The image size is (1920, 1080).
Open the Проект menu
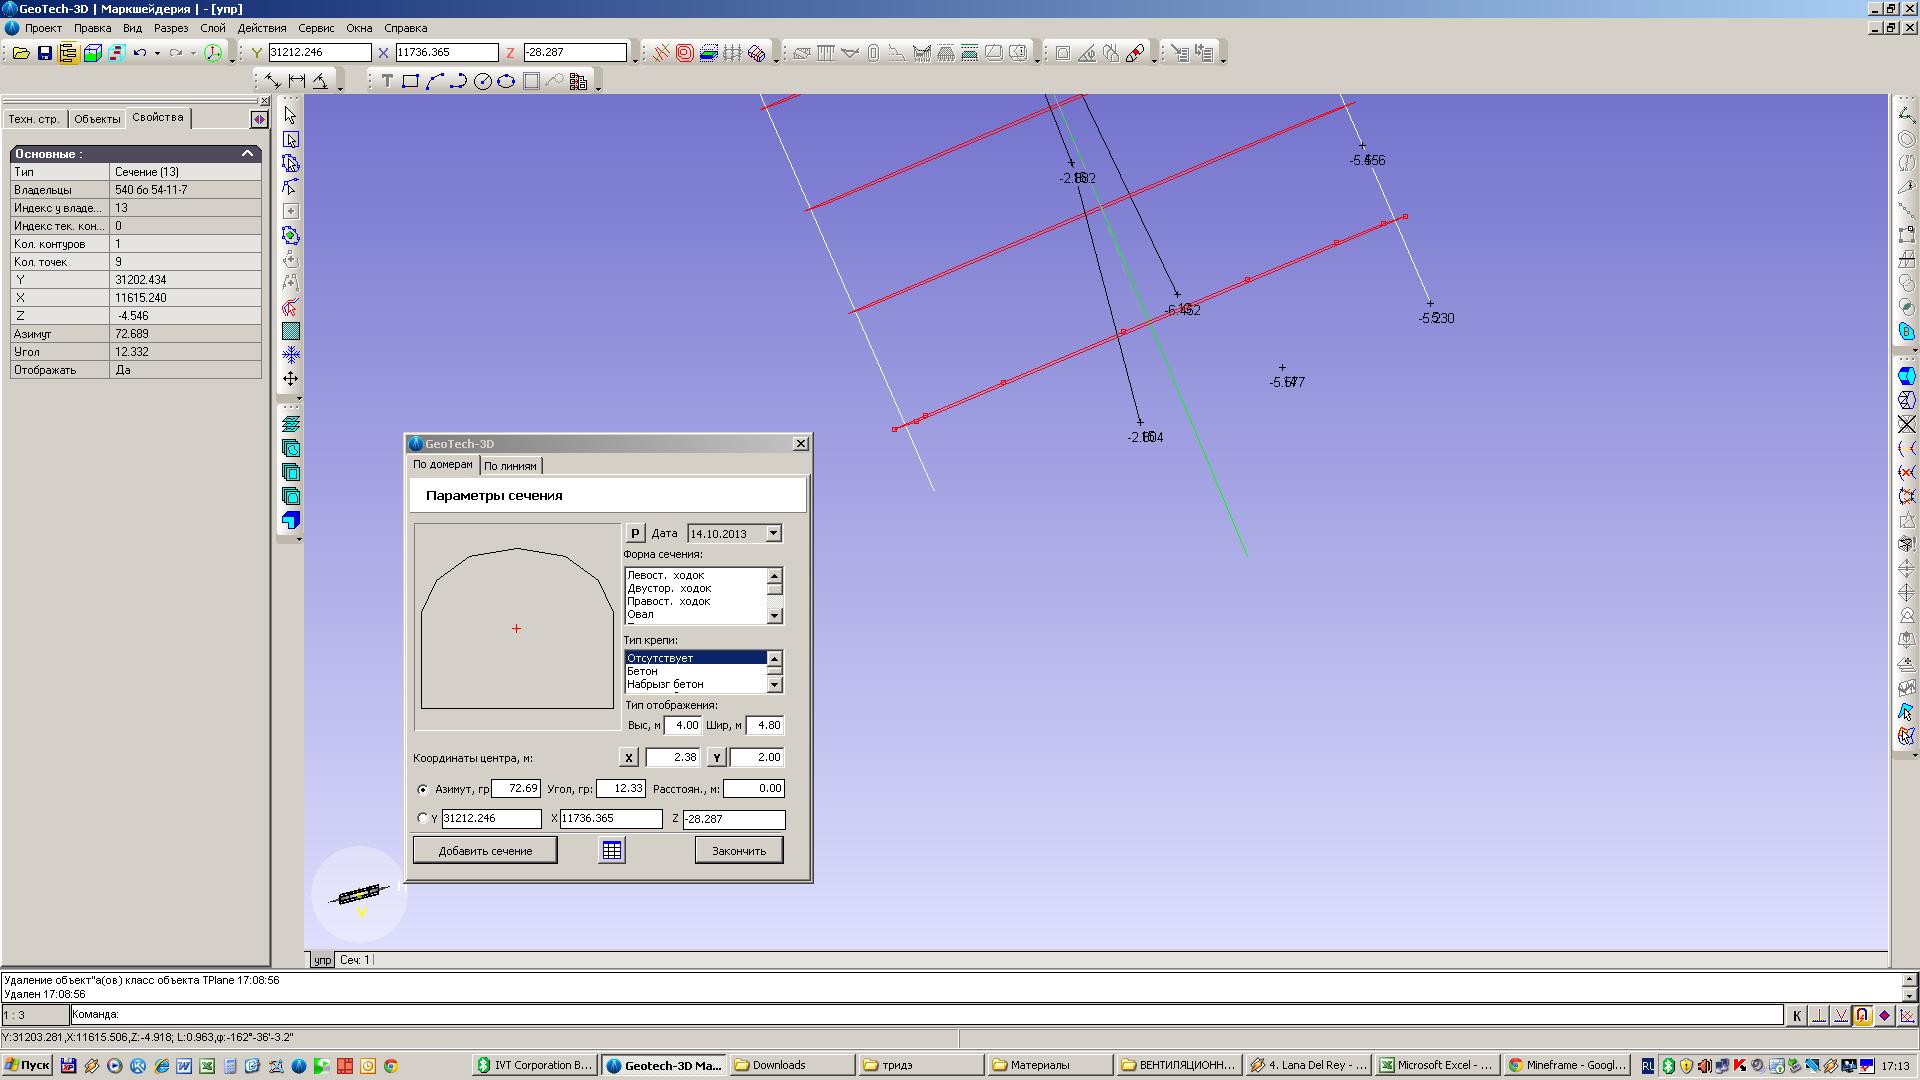(43, 28)
